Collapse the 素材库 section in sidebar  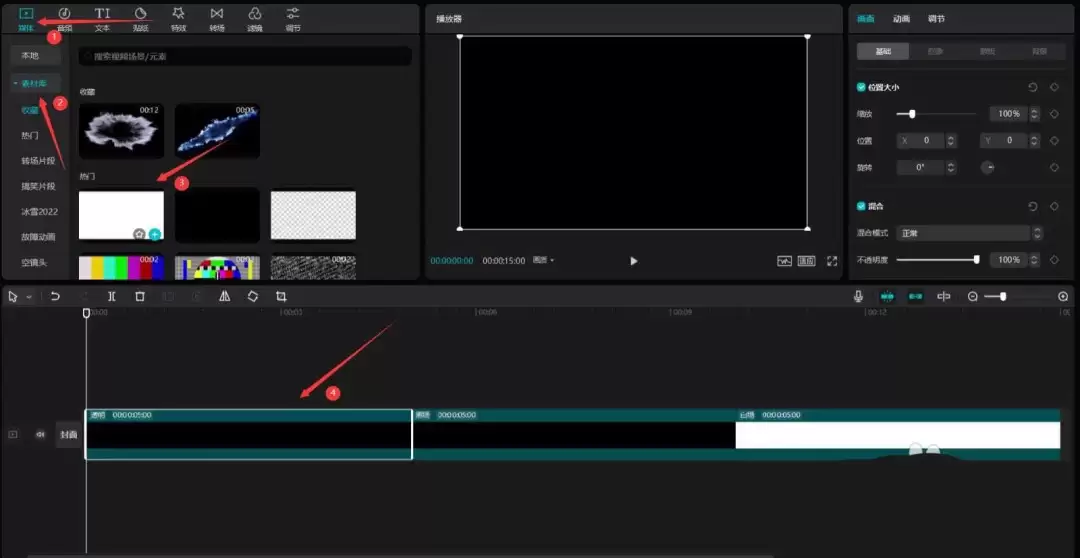tap(36, 83)
